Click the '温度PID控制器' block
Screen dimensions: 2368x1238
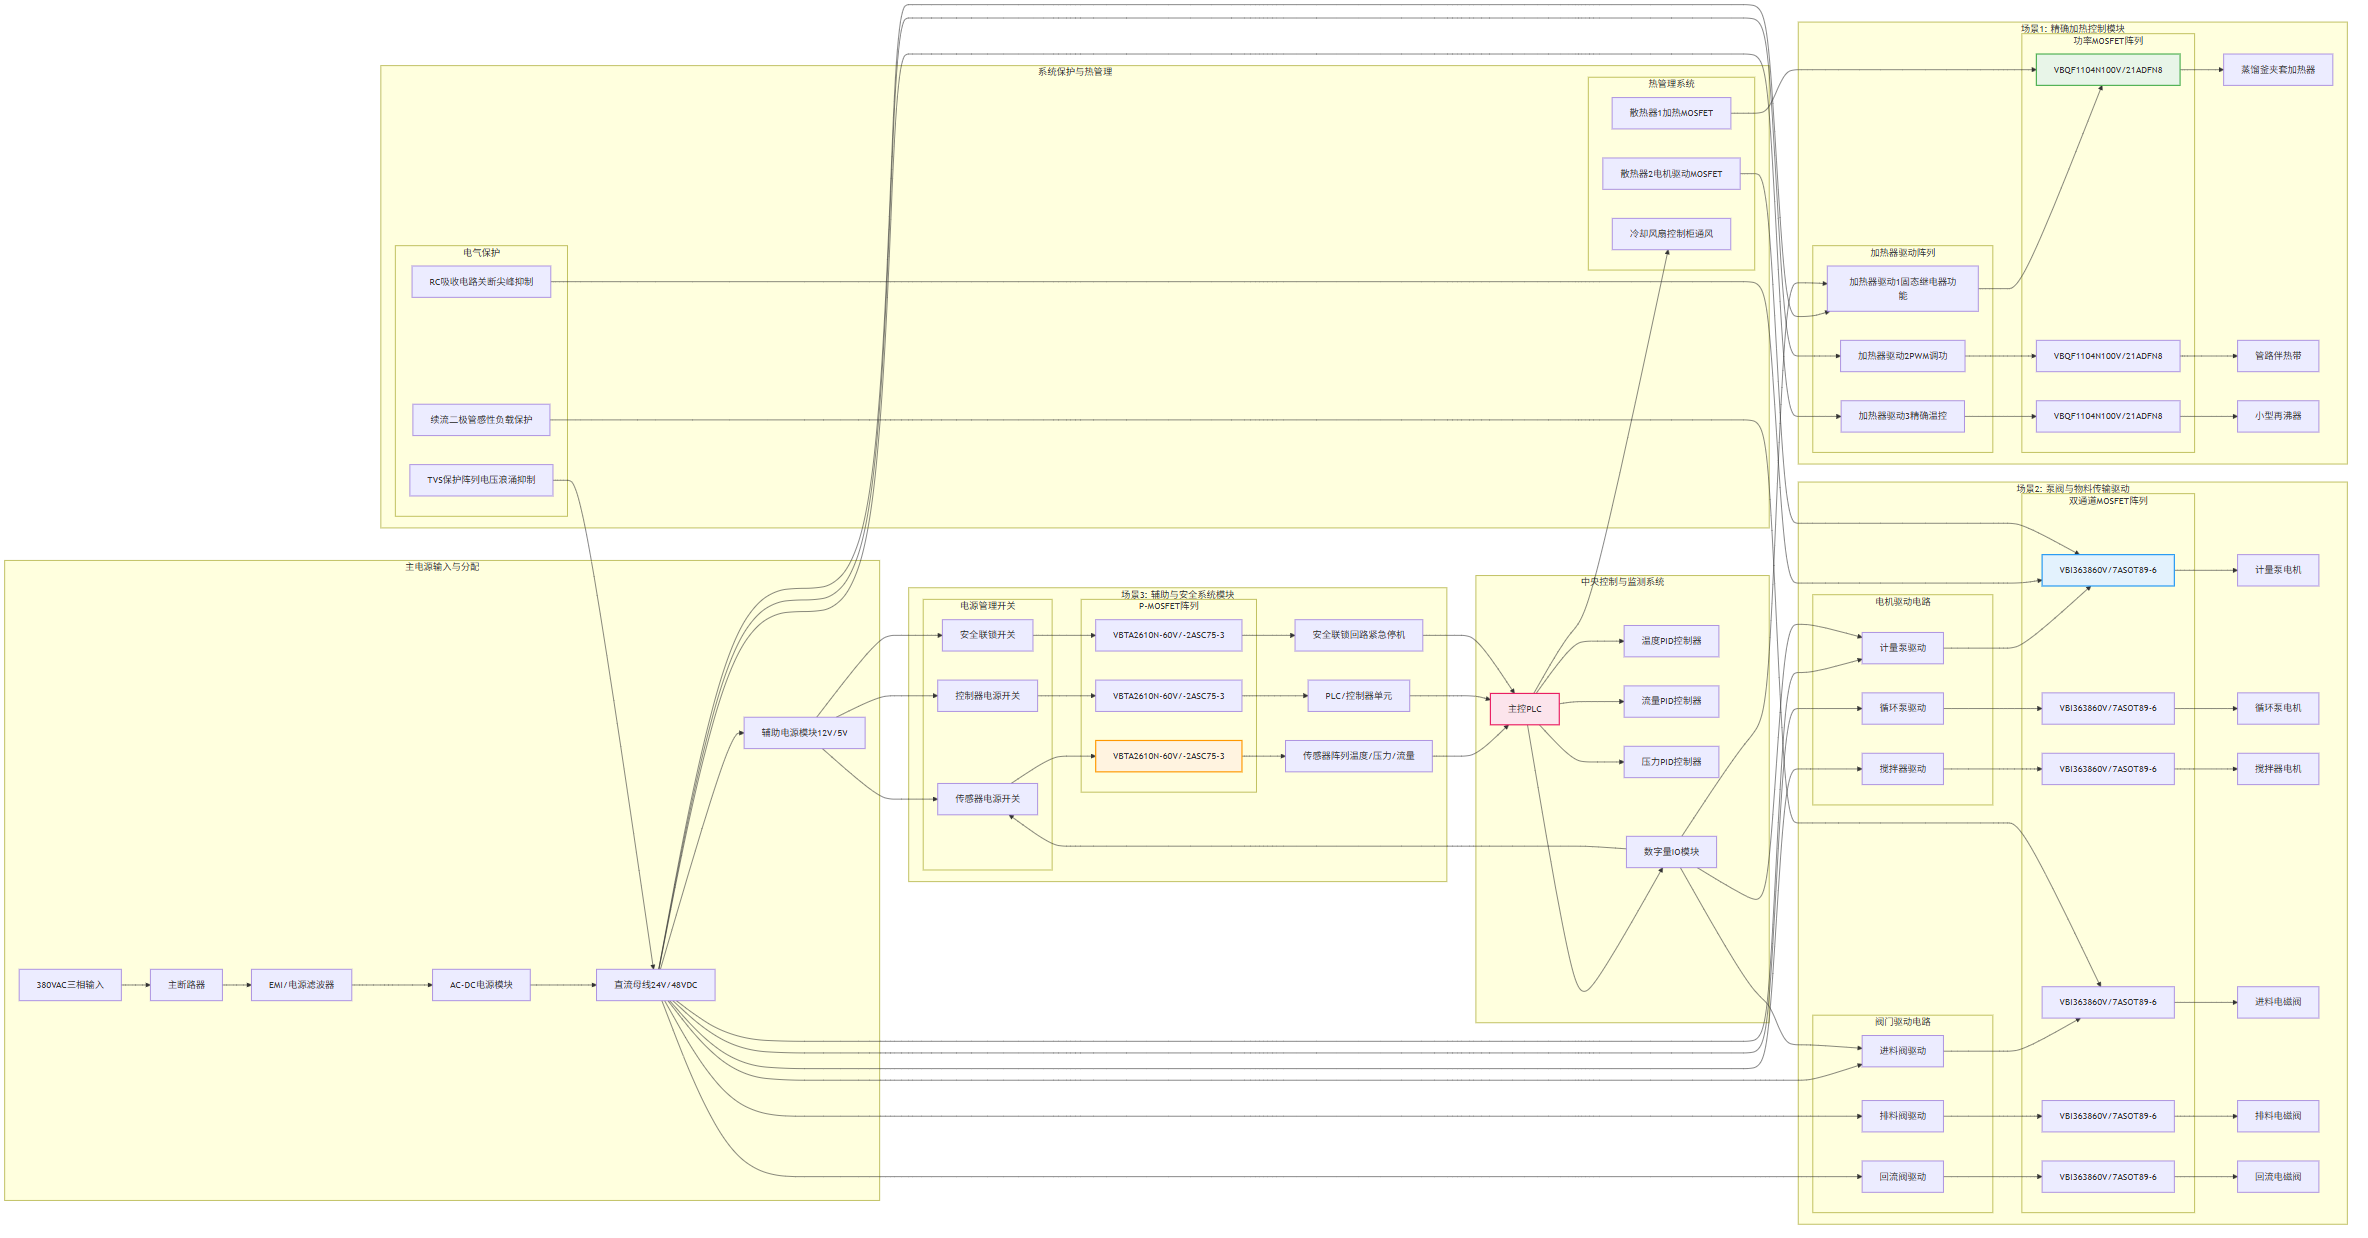coord(1671,641)
